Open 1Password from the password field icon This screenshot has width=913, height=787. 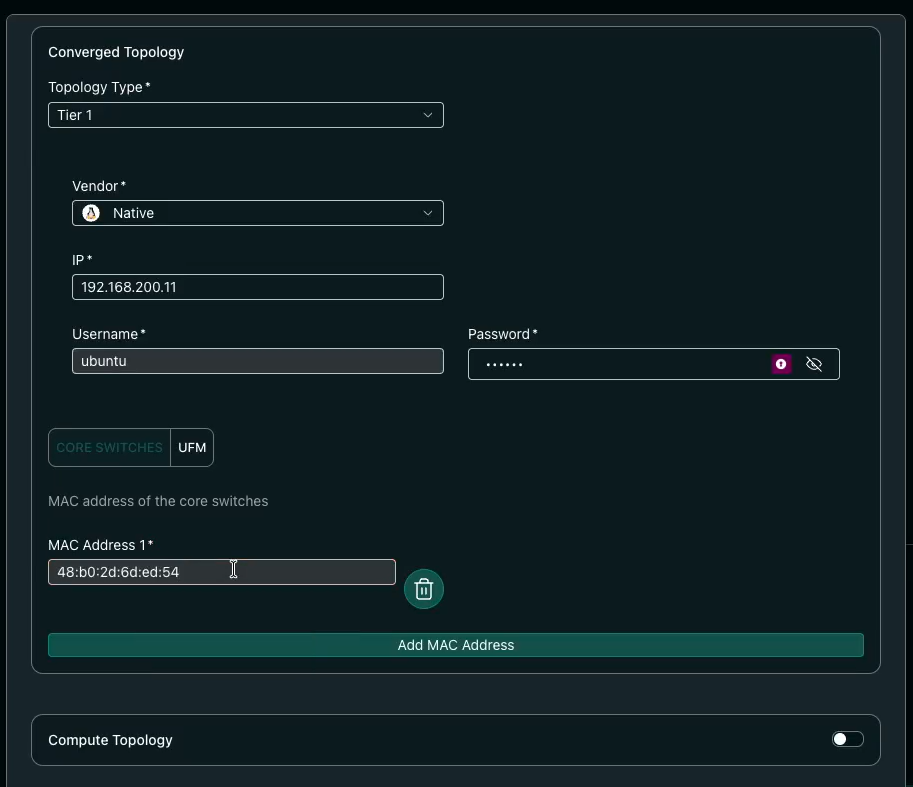781,364
